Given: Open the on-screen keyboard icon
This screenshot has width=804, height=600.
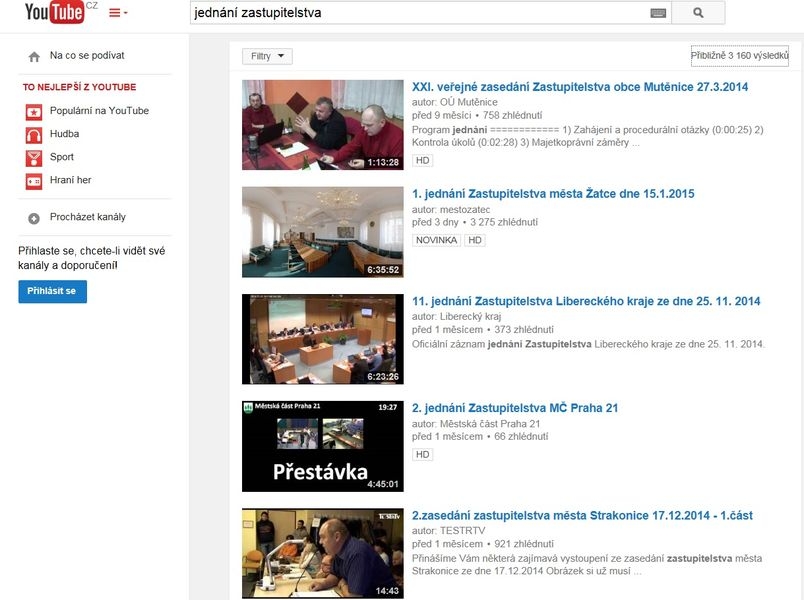Looking at the screenshot, I should point(658,13).
